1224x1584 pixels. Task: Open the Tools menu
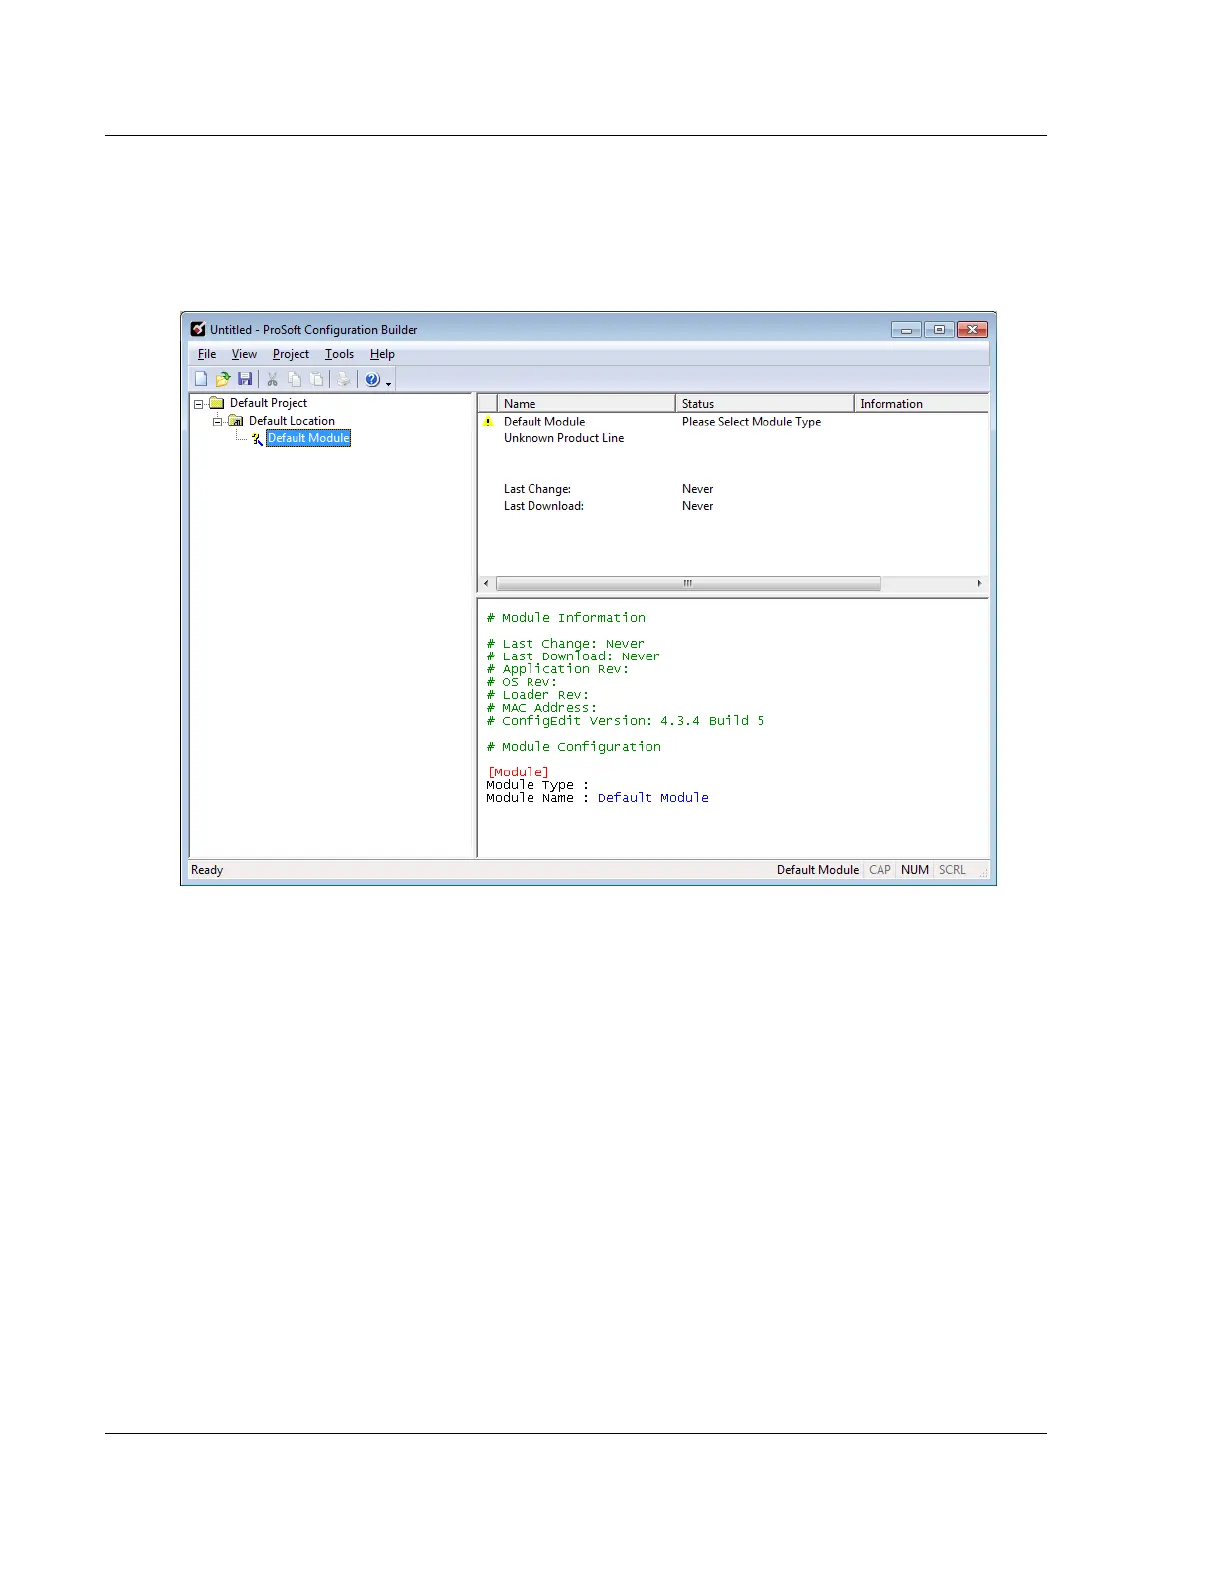[339, 354]
